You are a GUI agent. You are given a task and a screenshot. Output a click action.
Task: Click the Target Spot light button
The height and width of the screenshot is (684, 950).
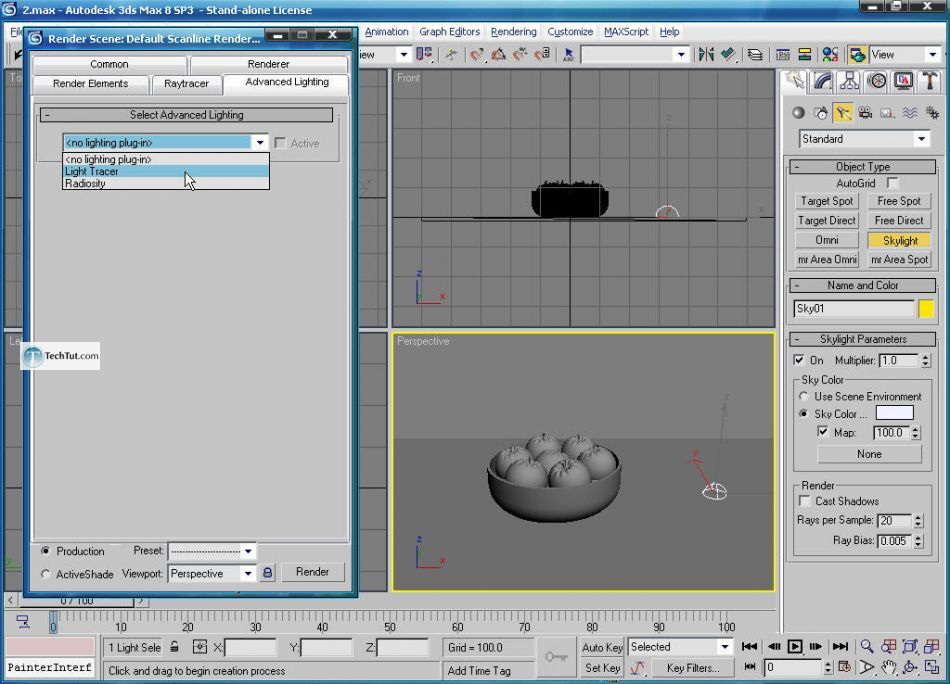click(826, 201)
